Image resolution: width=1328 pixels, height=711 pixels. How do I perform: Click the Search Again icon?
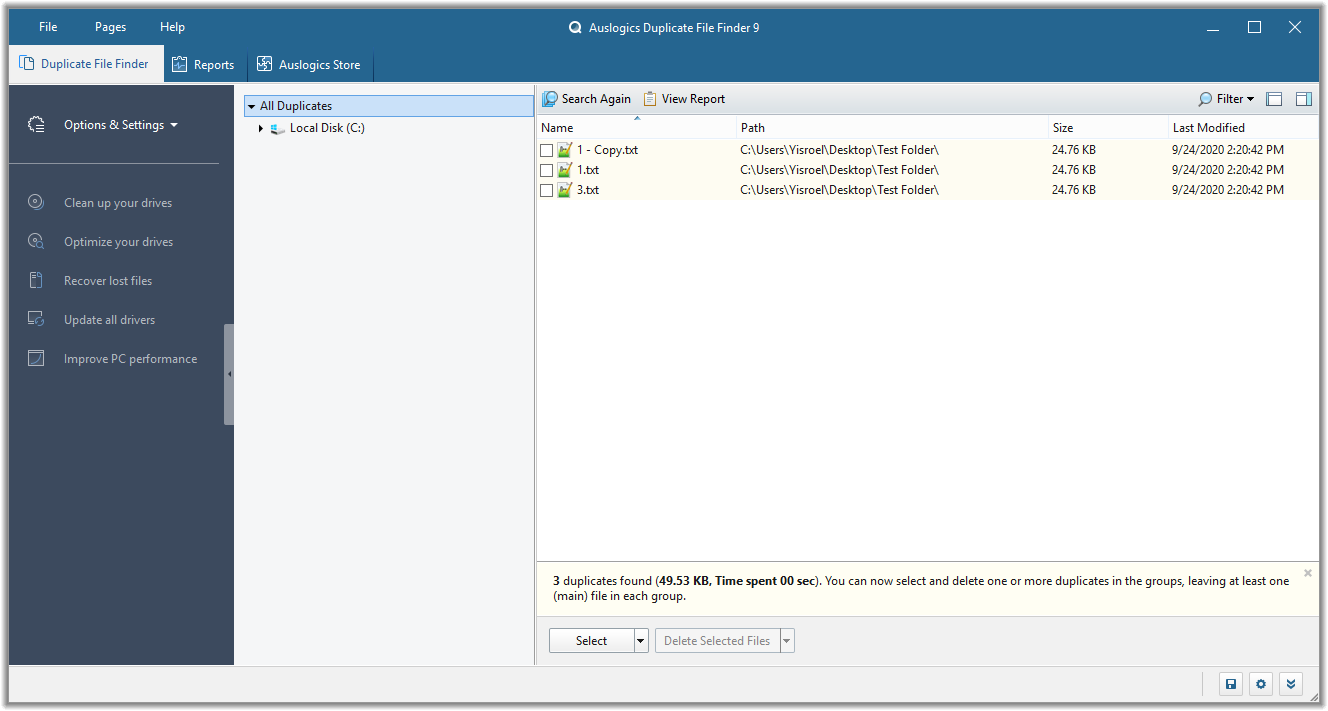click(x=550, y=99)
